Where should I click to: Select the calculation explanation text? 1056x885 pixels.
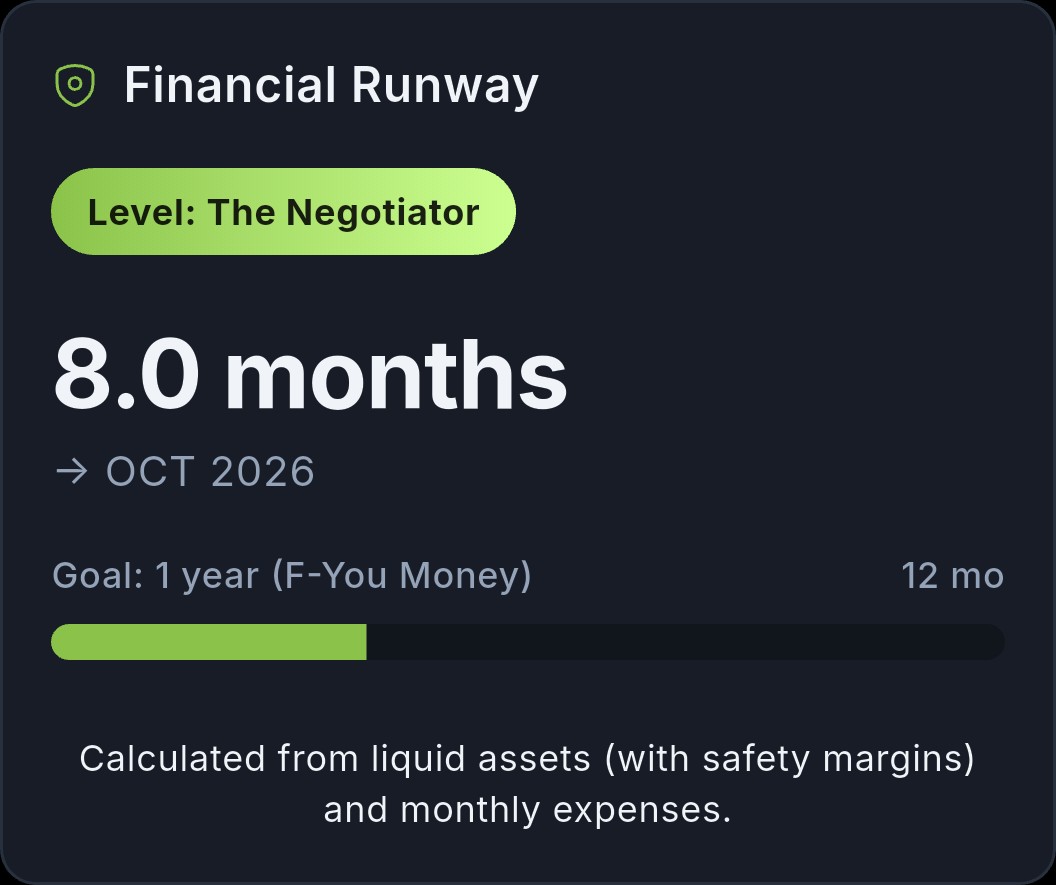[x=528, y=783]
